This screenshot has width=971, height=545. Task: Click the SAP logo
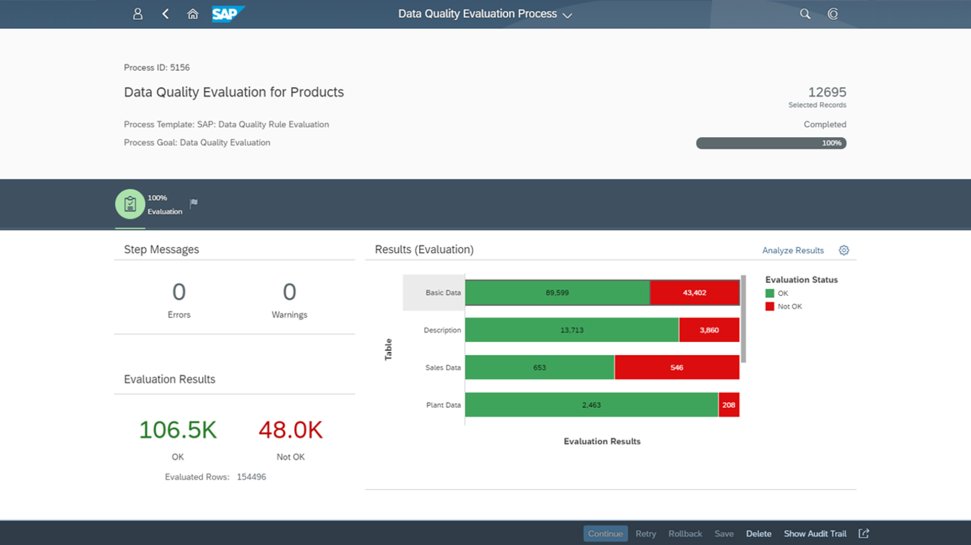(228, 14)
